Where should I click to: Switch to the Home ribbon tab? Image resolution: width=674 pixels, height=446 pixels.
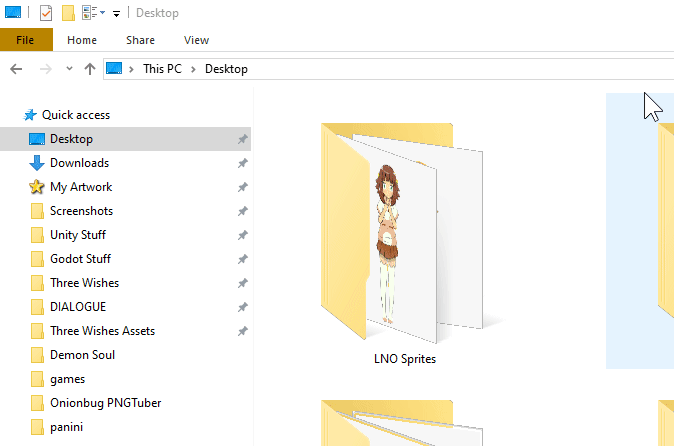point(82,40)
